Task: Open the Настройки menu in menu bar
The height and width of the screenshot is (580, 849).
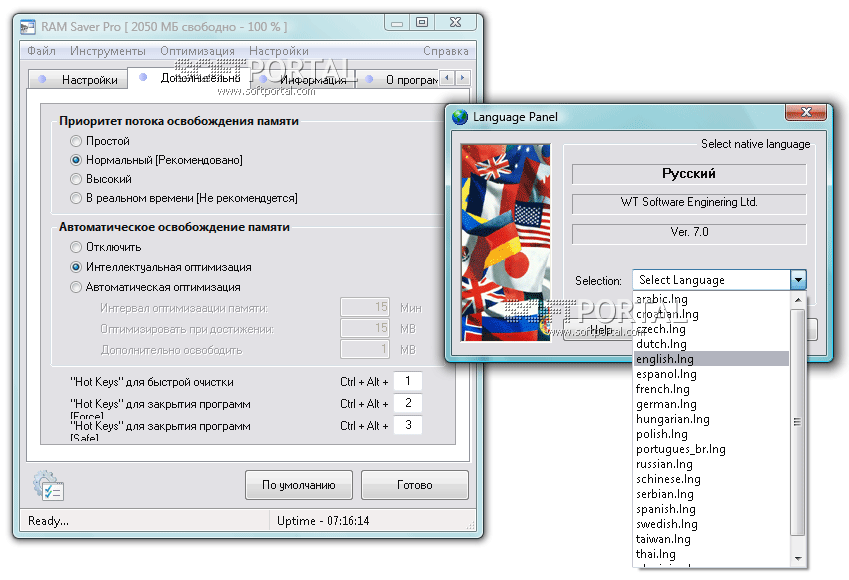Action: (x=278, y=51)
